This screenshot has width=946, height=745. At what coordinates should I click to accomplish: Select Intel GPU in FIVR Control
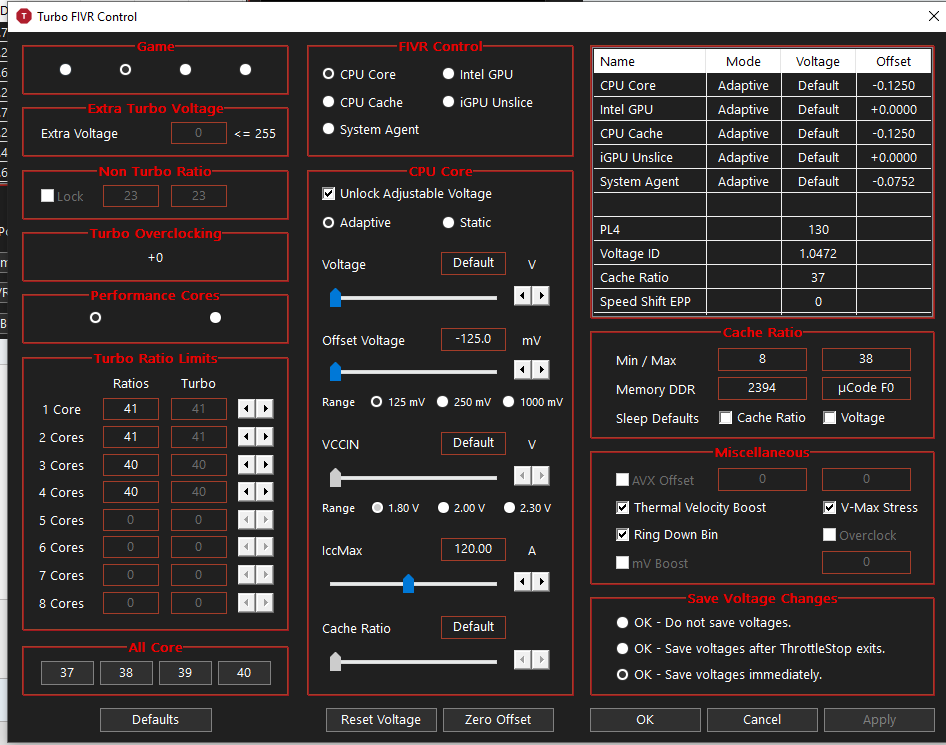[x=478, y=74]
